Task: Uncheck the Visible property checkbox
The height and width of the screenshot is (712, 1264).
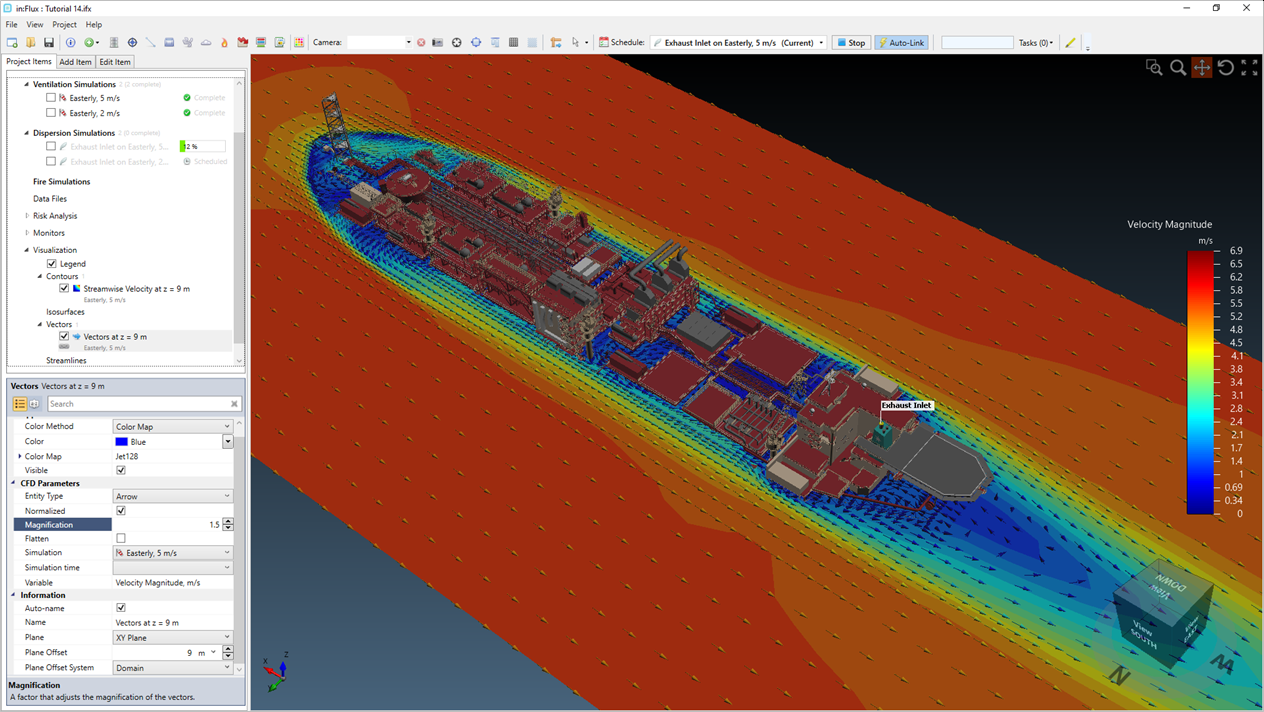Action: tap(121, 470)
